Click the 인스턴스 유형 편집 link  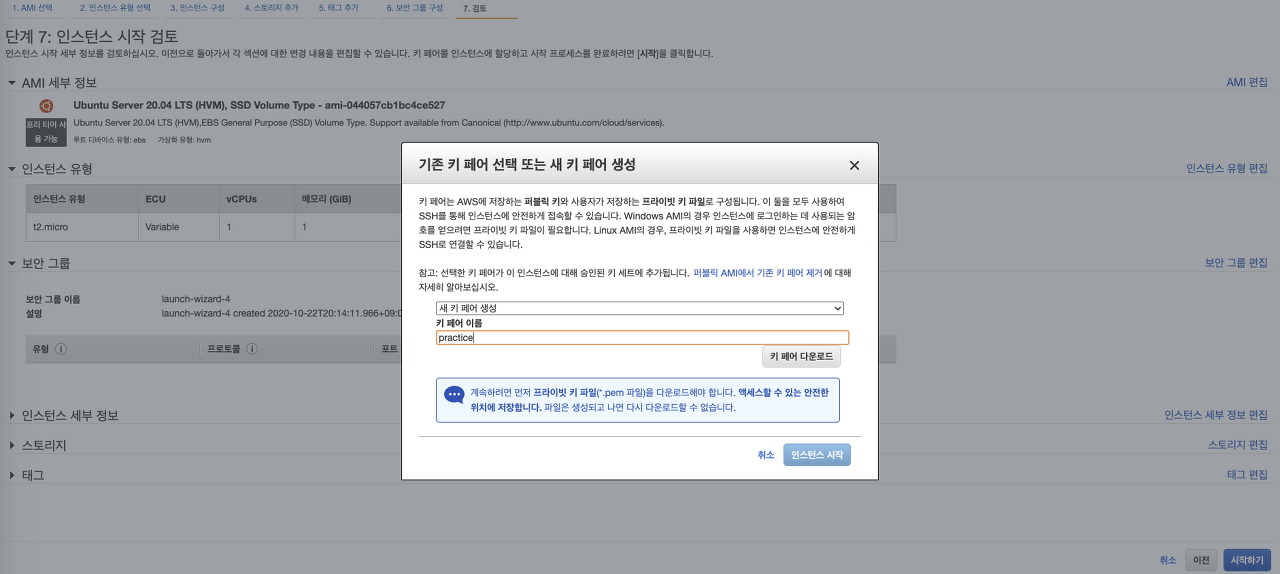coord(1227,168)
